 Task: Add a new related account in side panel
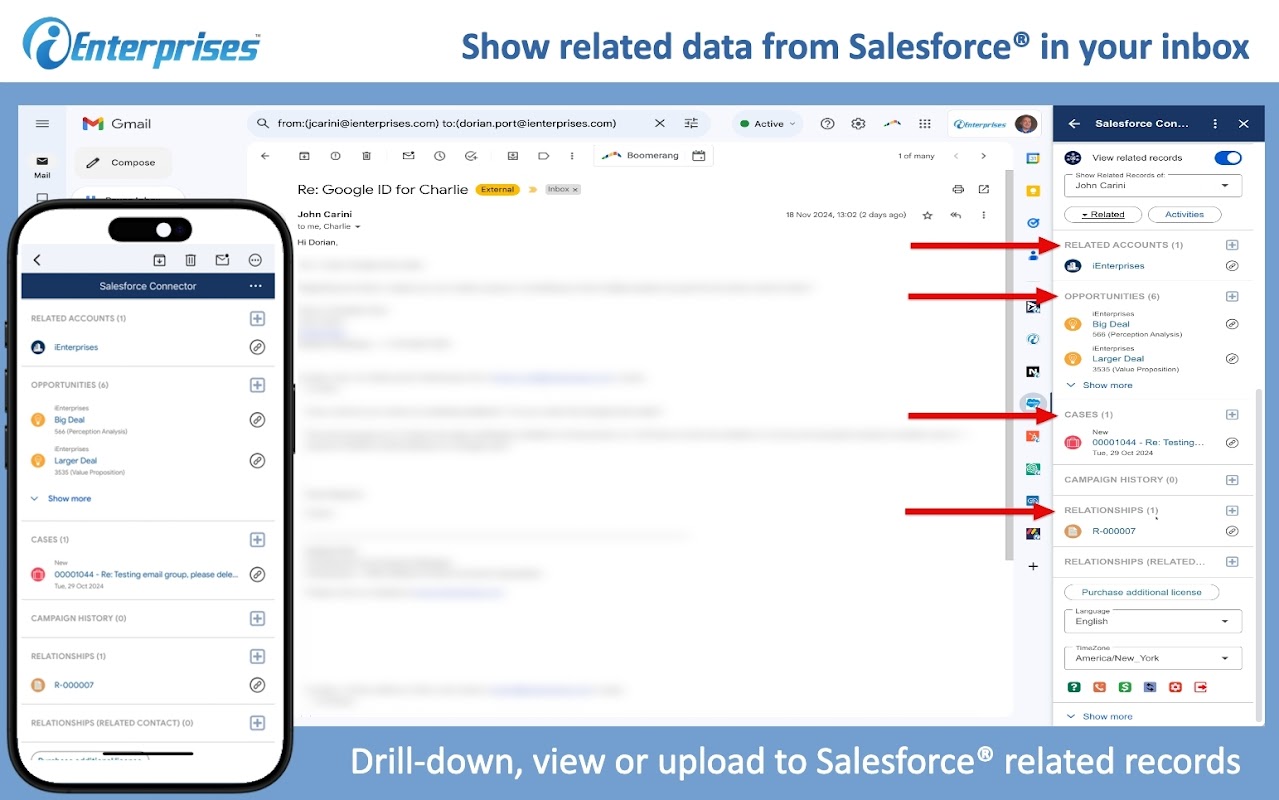click(x=1232, y=245)
